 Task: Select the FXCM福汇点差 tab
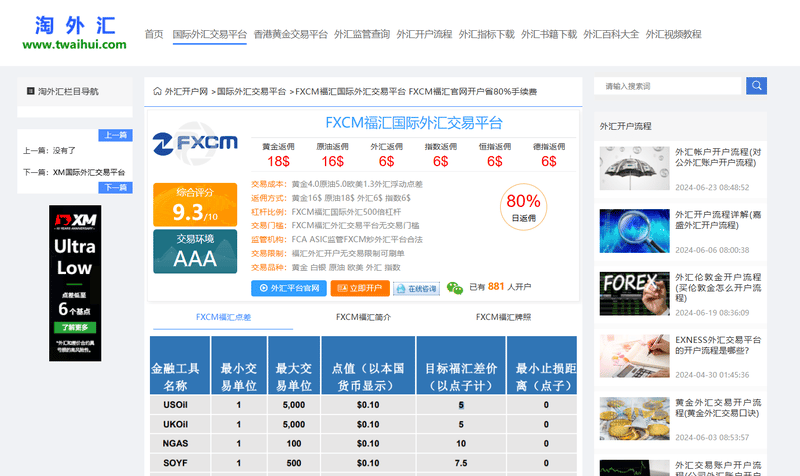pyautogui.click(x=223, y=317)
